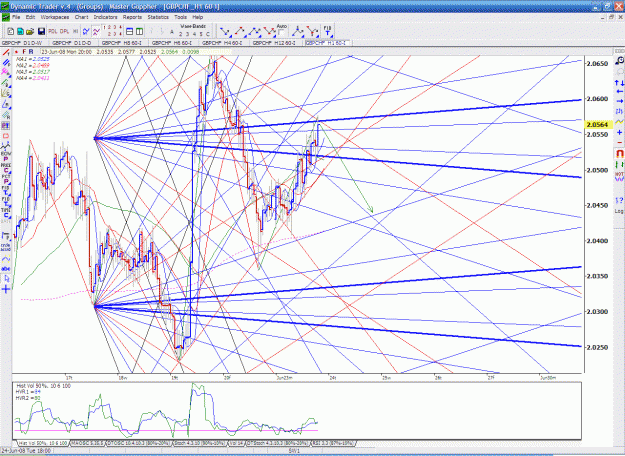Select the red trend line drawing tool

[6, 53]
